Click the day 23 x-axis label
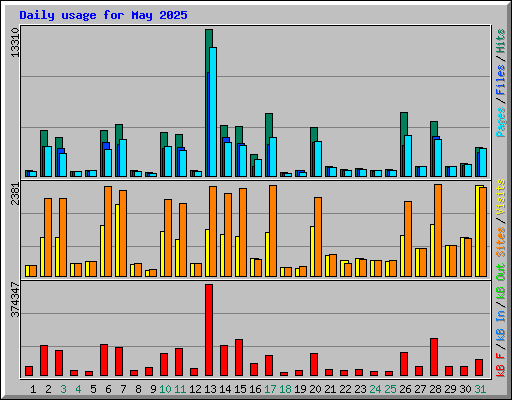The height and width of the screenshot is (400, 512). click(360, 389)
